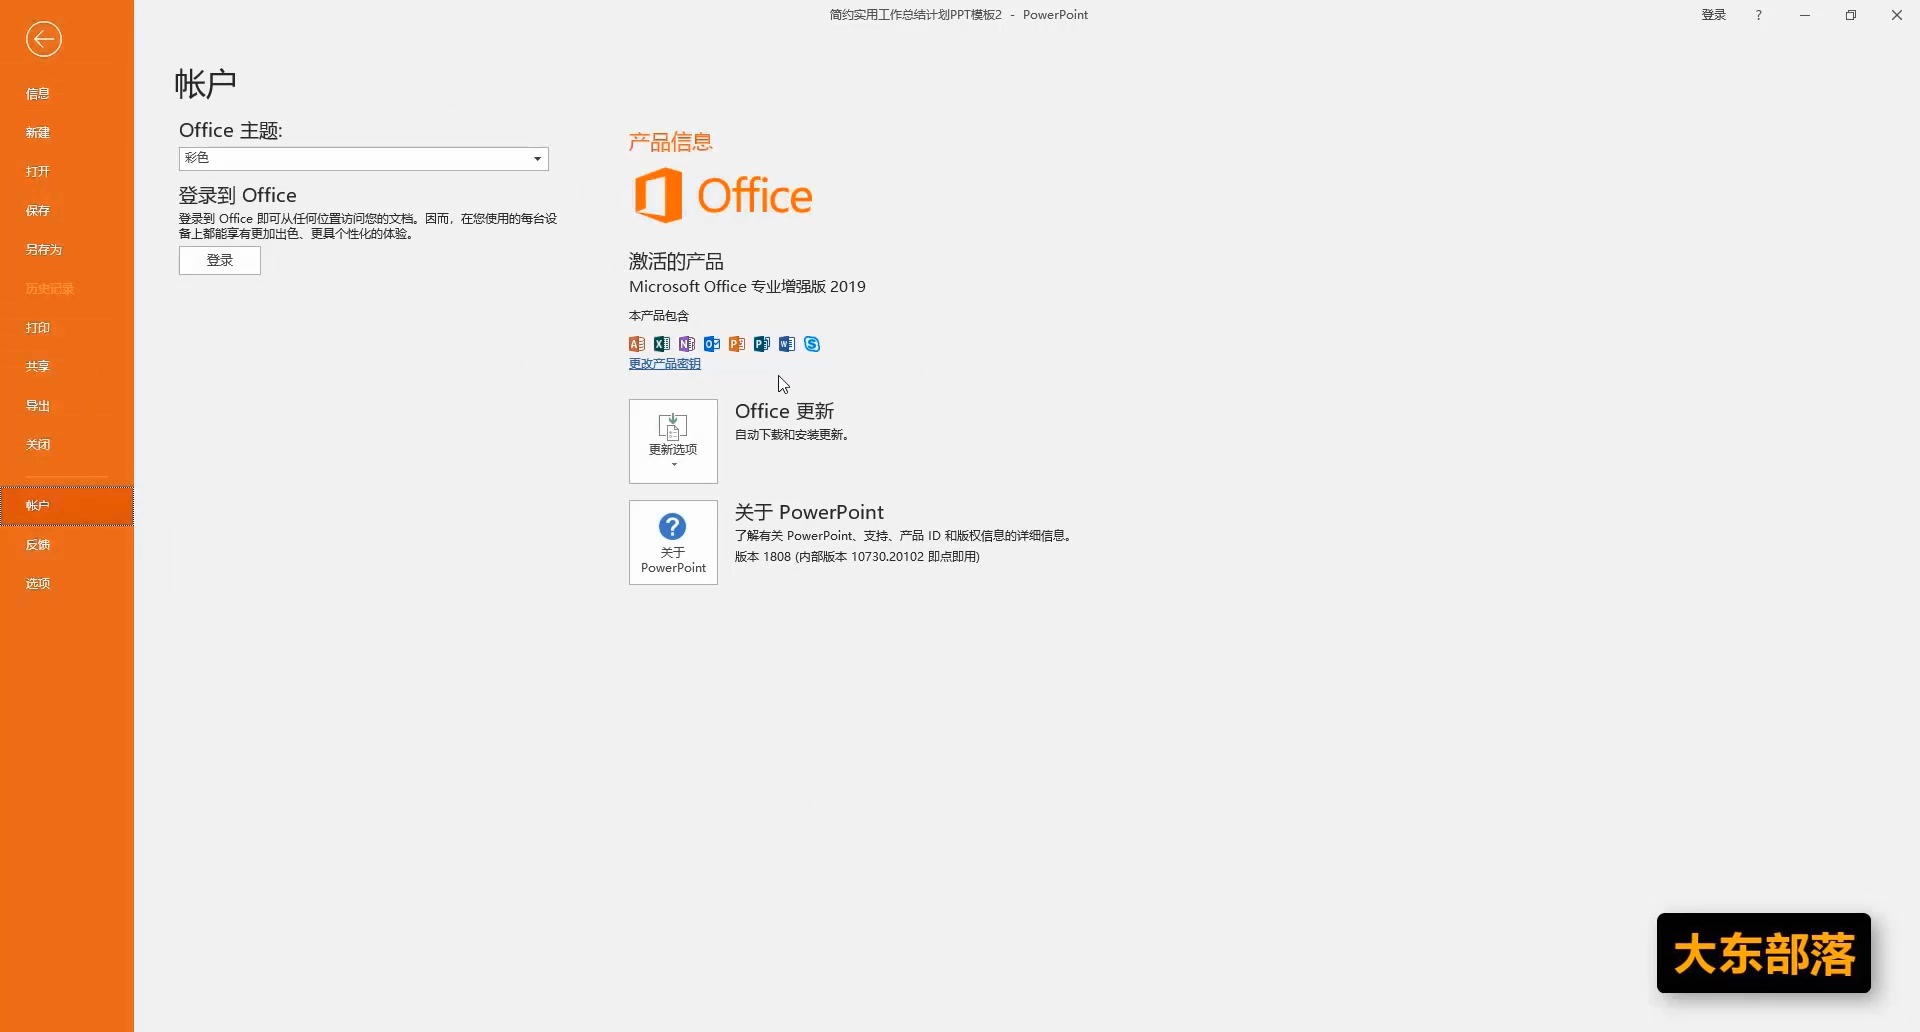The width and height of the screenshot is (1920, 1032).
Task: Click the OneNote icon
Action: pos(686,344)
